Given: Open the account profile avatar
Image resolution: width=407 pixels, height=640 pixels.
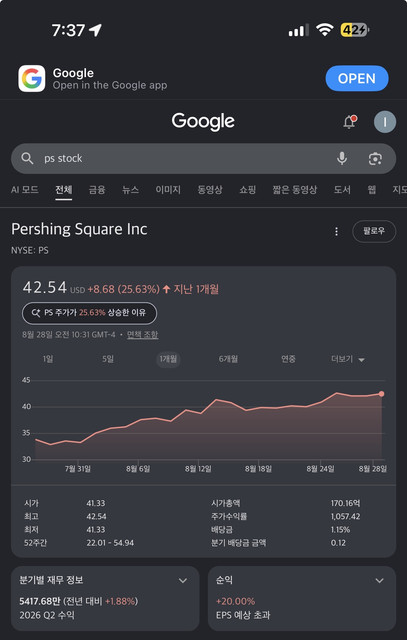Looking at the screenshot, I should click(x=385, y=122).
